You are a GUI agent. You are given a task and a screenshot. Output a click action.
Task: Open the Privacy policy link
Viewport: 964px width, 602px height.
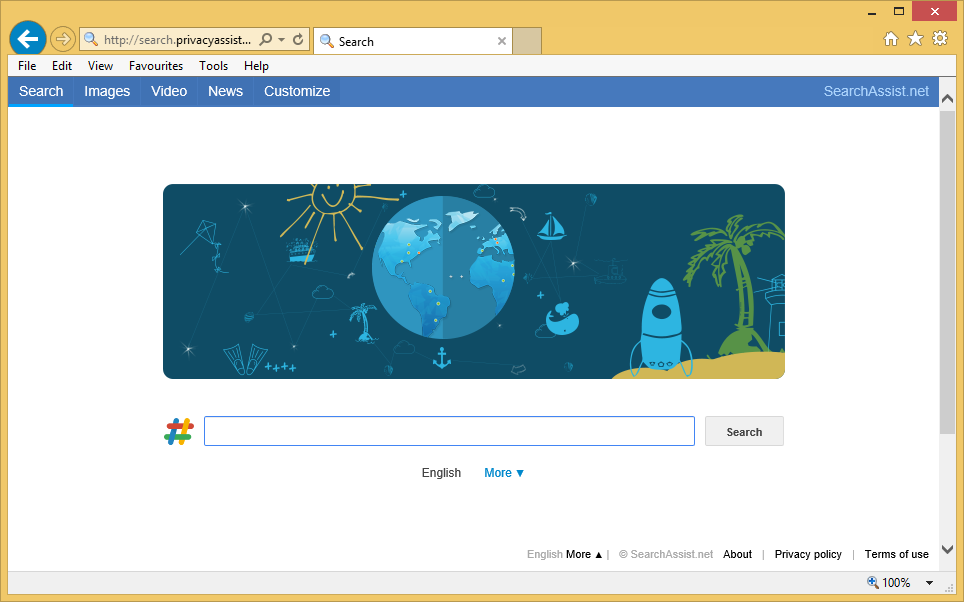(x=808, y=554)
